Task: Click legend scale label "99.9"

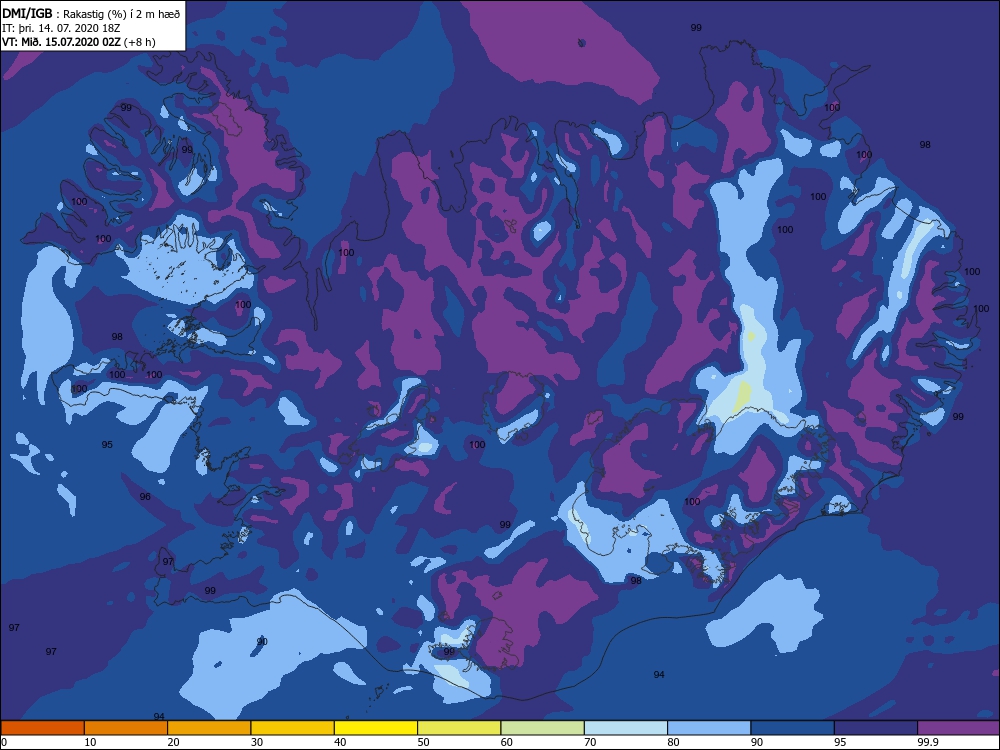Action: pyautogui.click(x=928, y=742)
